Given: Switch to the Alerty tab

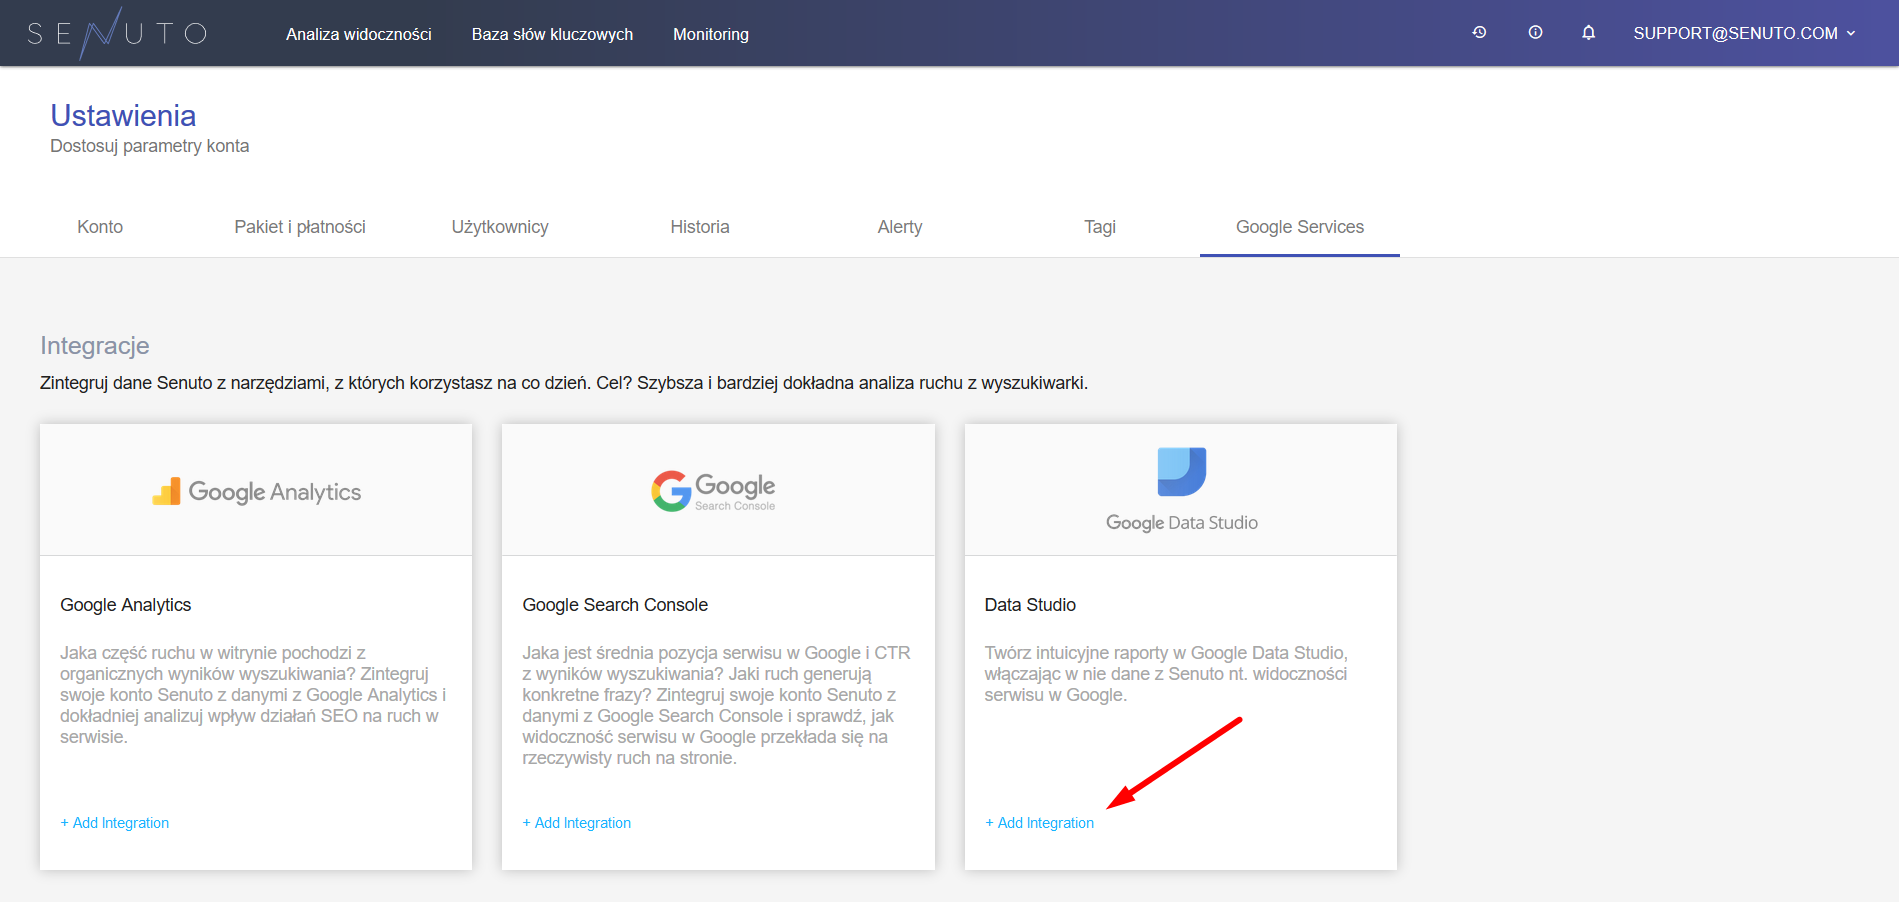Looking at the screenshot, I should coord(900,227).
